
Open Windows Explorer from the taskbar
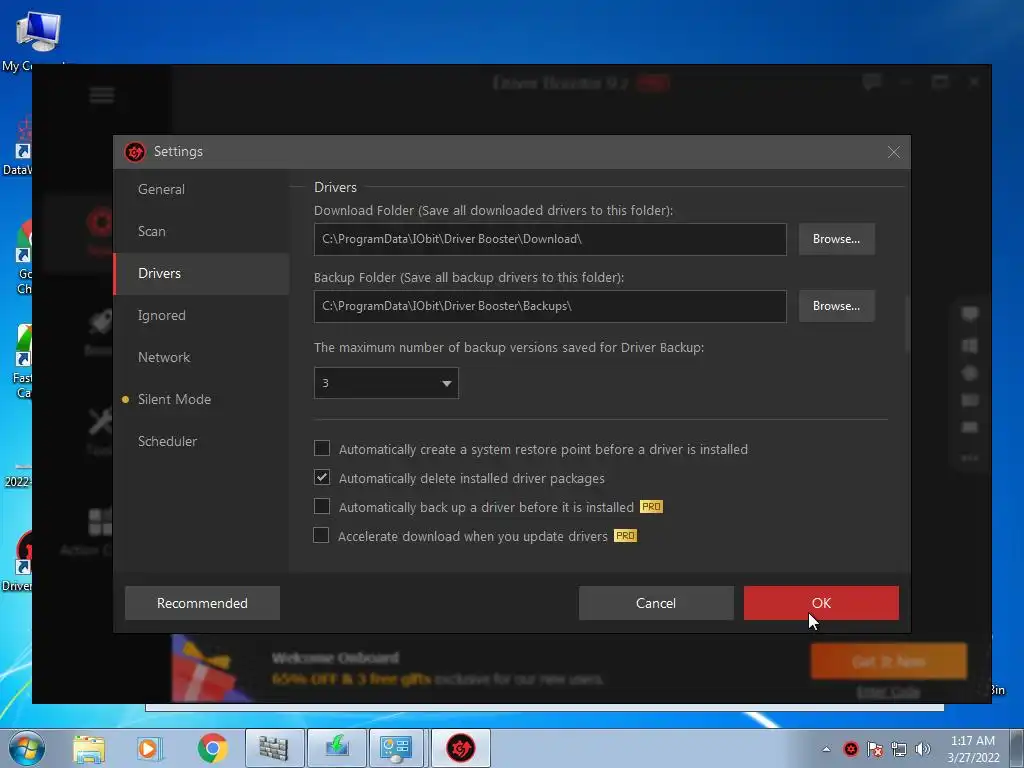[89, 748]
